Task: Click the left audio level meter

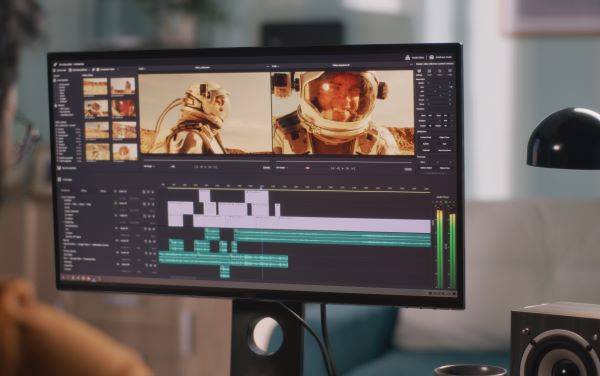Action: click(x=439, y=249)
